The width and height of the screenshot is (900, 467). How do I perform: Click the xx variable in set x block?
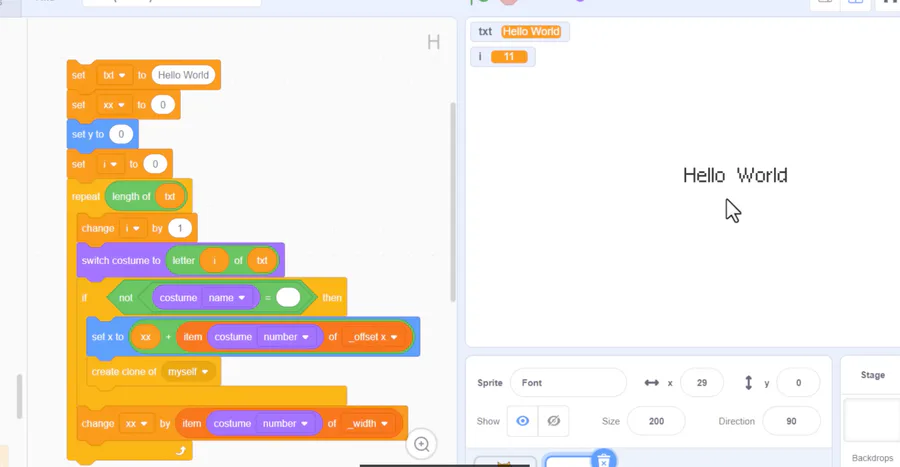(x=146, y=337)
